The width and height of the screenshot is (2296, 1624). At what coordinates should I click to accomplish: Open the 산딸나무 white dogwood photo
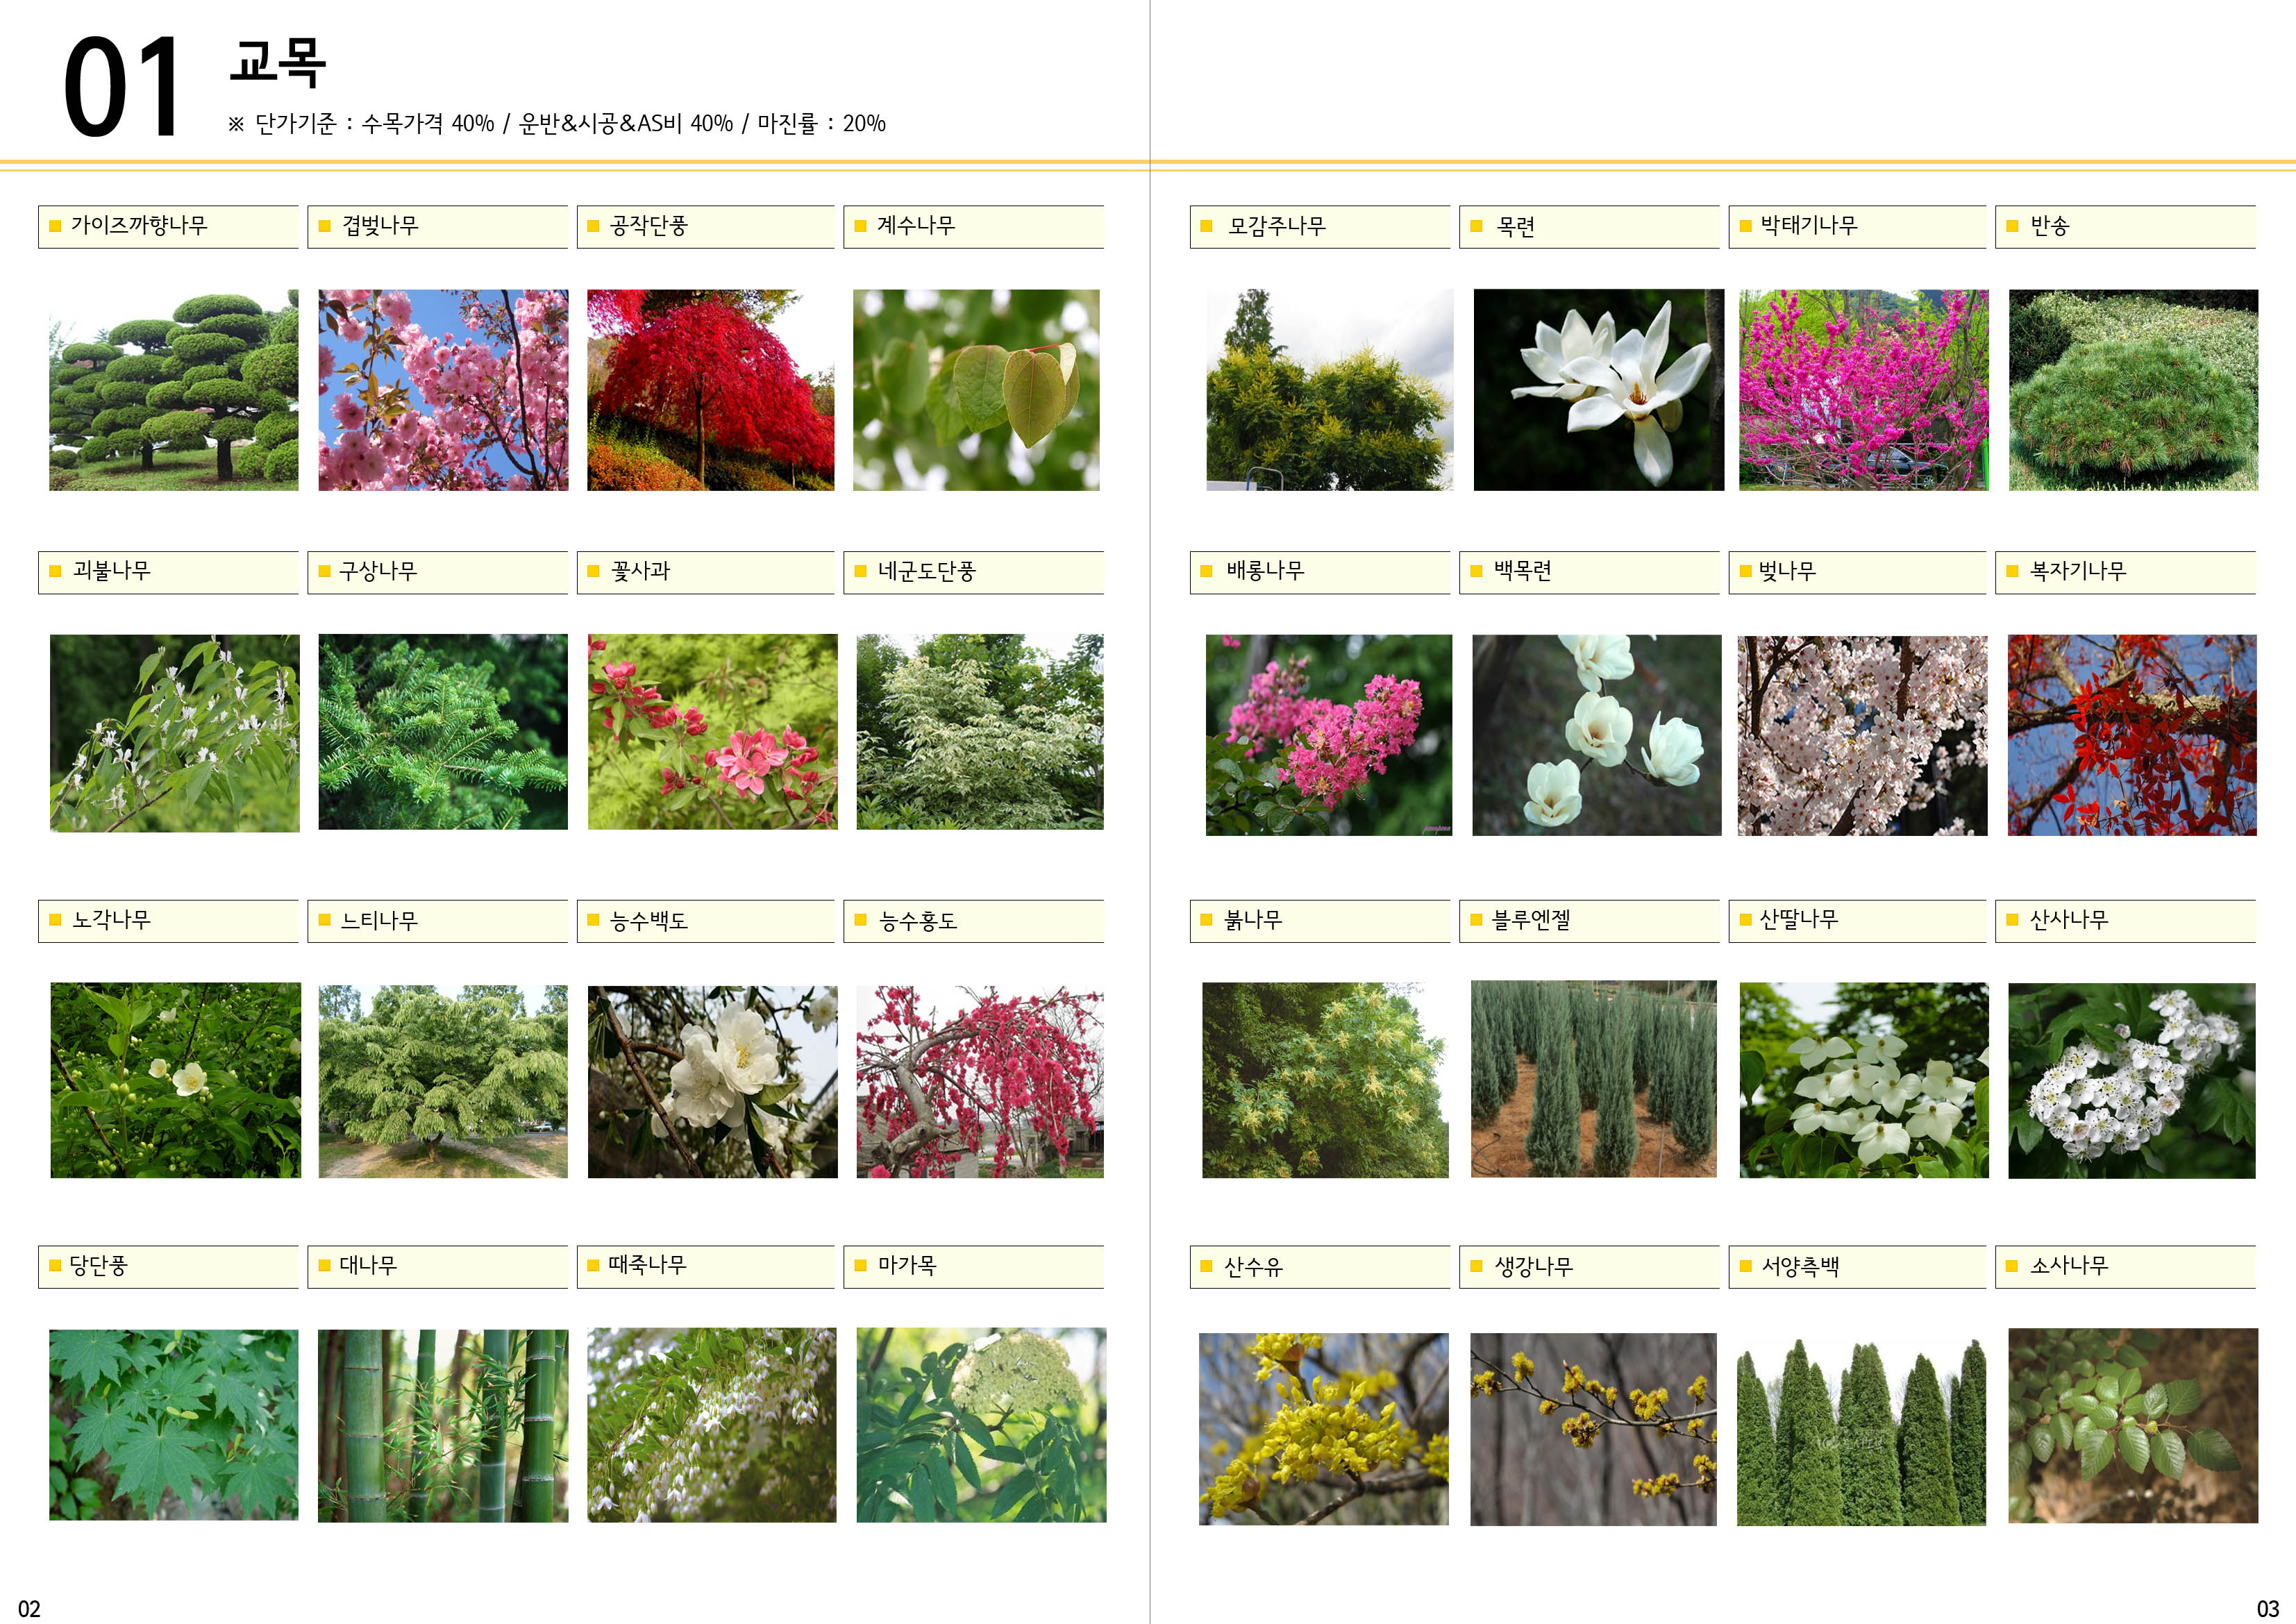tap(1864, 1080)
